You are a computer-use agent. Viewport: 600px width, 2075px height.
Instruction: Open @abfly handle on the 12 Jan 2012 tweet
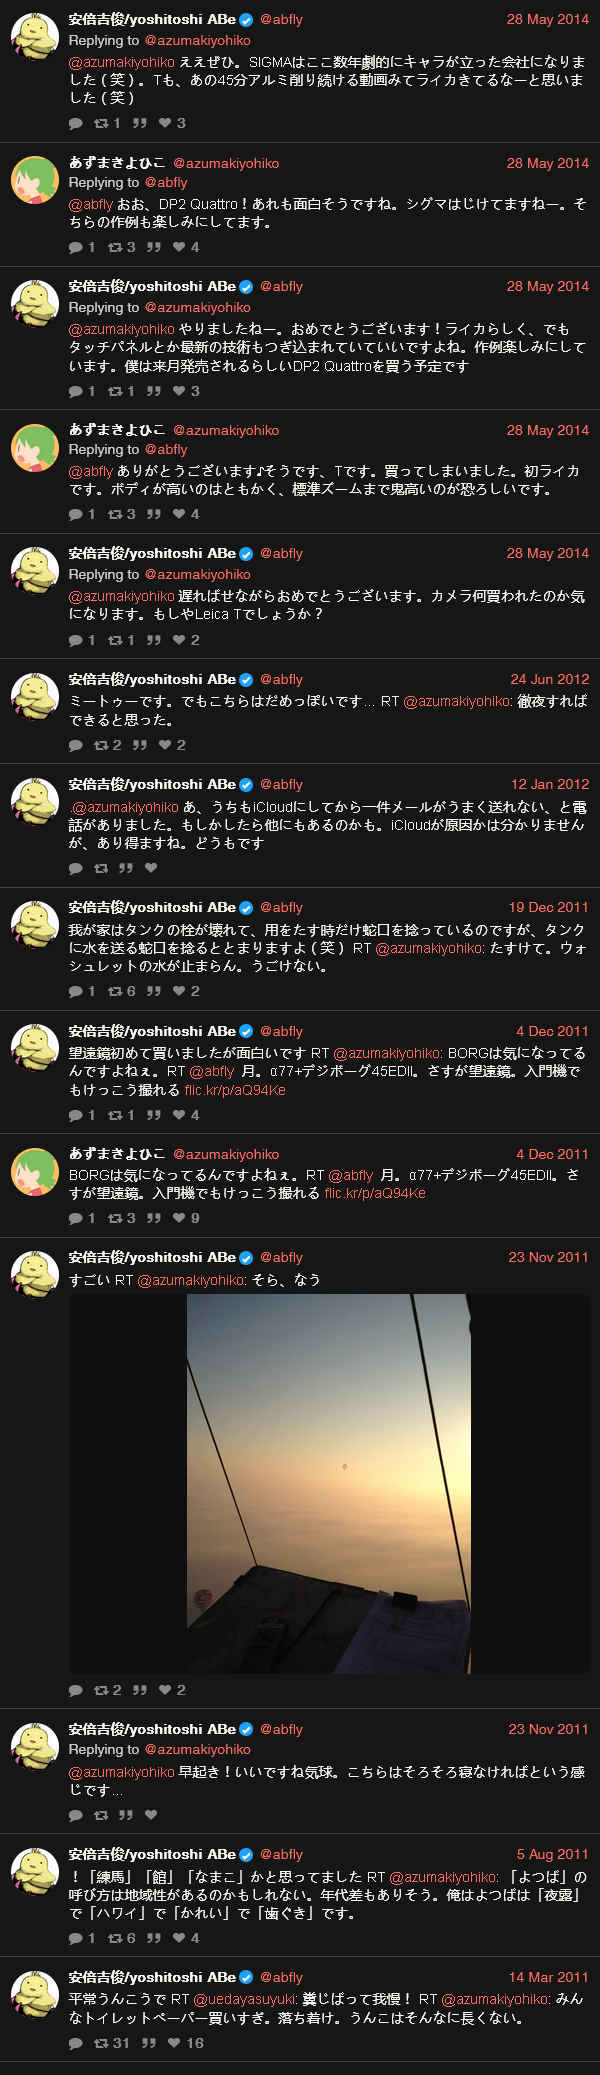pos(281,784)
